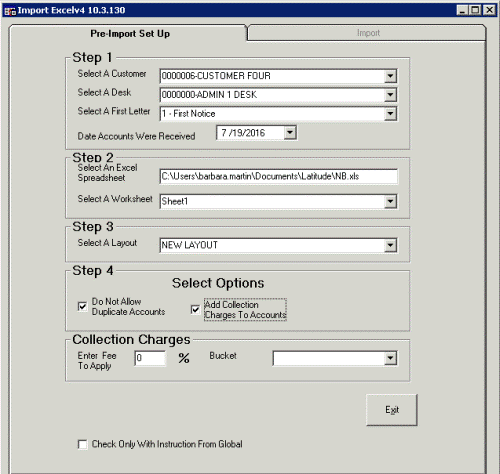Open the Bucket dropdown
Image resolution: width=500 pixels, height=474 pixels.
[390, 358]
